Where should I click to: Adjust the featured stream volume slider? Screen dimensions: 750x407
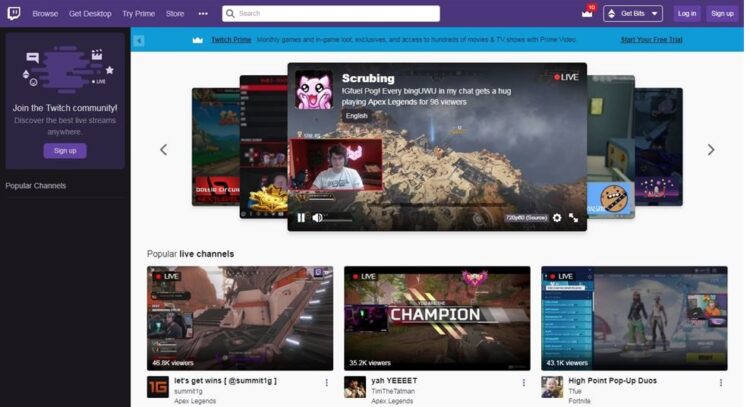pyautogui.click(x=338, y=219)
